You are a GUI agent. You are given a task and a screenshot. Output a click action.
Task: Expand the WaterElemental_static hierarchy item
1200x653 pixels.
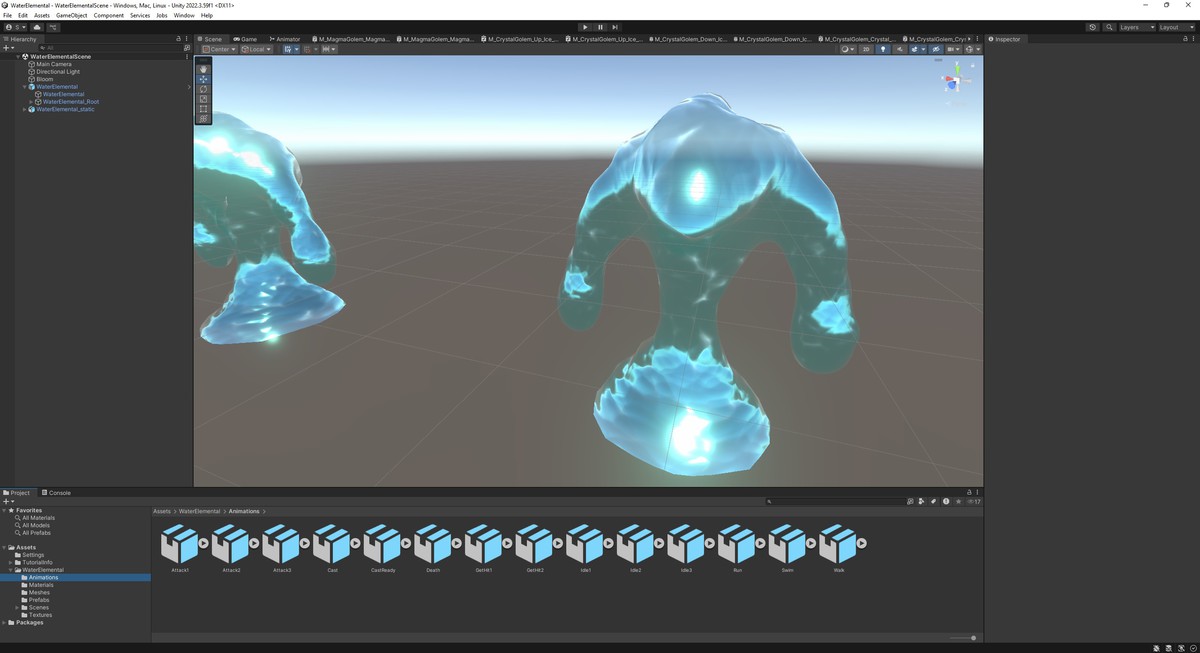(x=24, y=109)
